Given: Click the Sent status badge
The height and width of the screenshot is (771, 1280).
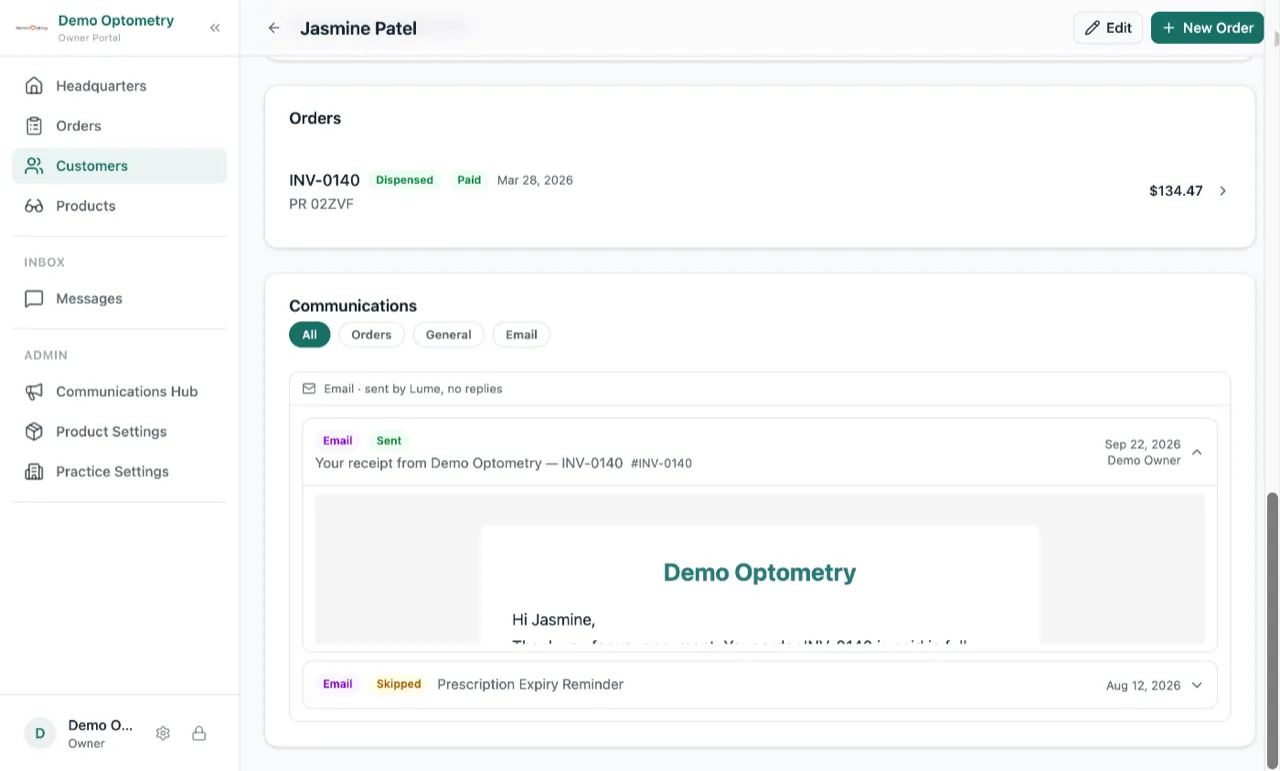Looking at the screenshot, I should [389, 440].
